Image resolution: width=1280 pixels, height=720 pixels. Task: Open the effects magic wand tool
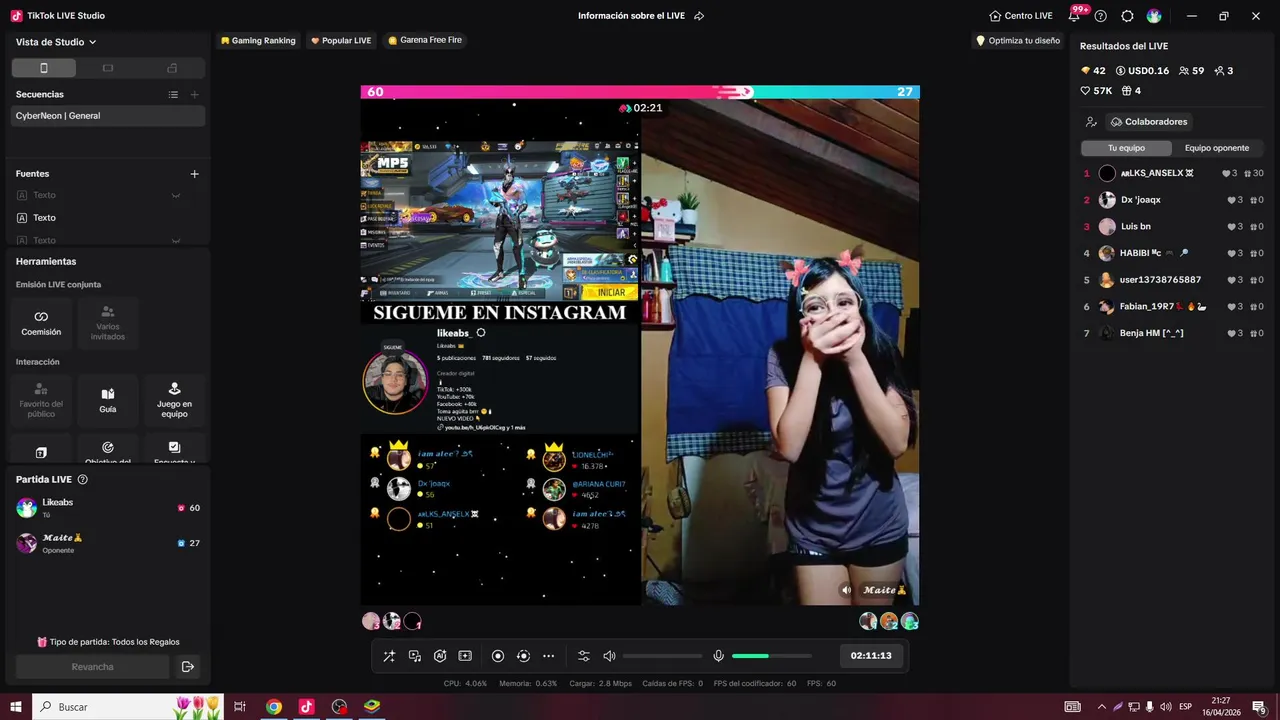coord(389,656)
